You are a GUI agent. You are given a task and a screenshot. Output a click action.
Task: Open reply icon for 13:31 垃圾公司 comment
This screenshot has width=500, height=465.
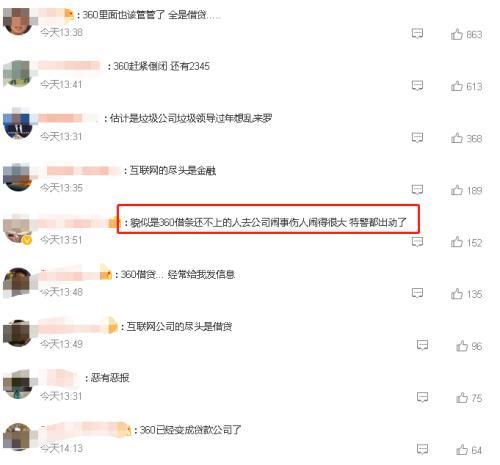click(417, 137)
